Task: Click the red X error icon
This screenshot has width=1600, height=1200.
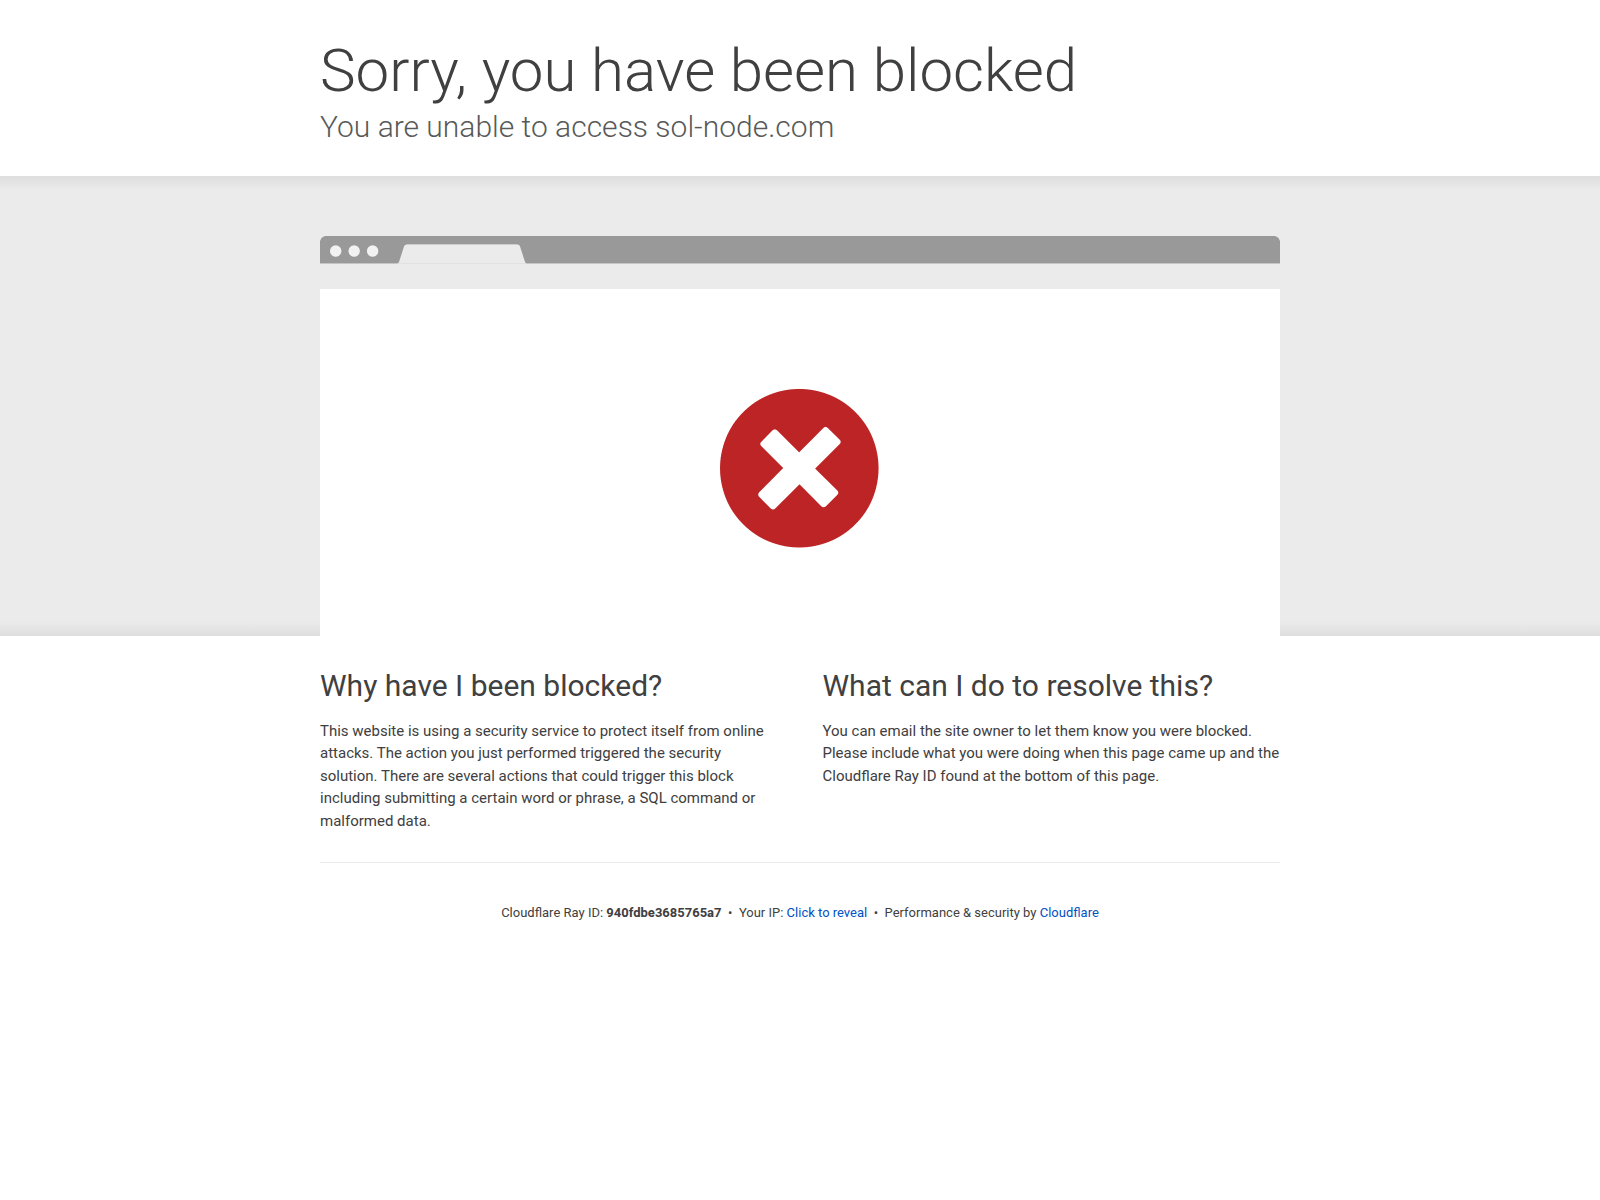Action: pyautogui.click(x=799, y=468)
